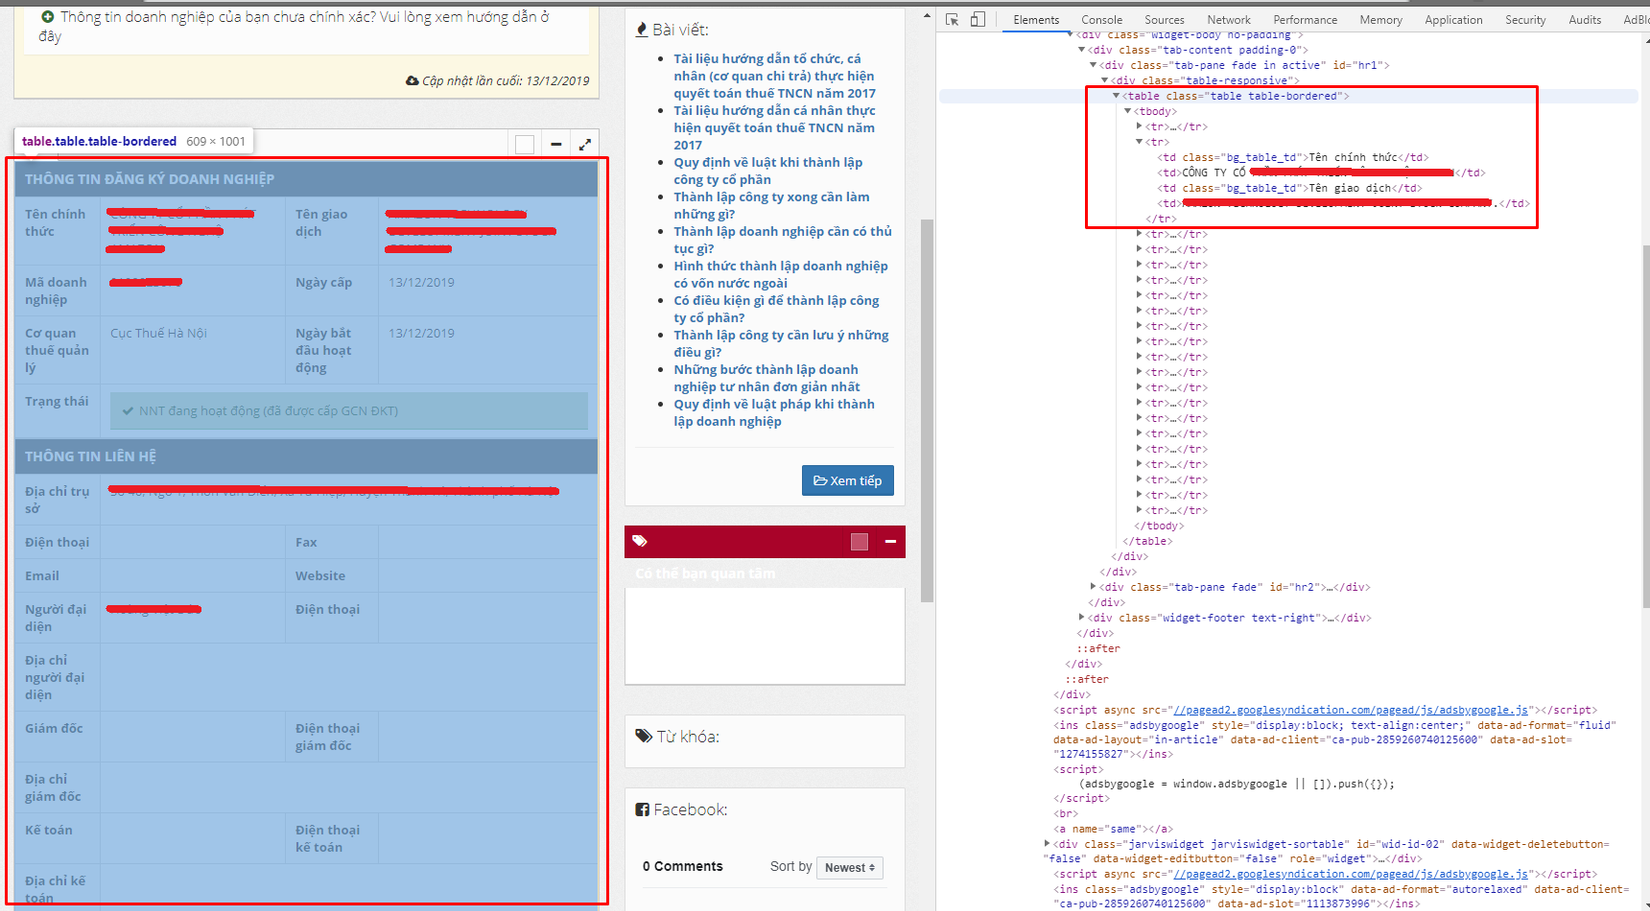This screenshot has height=911, width=1650.
Task: Click the 0 Comments text
Action: pos(682,867)
